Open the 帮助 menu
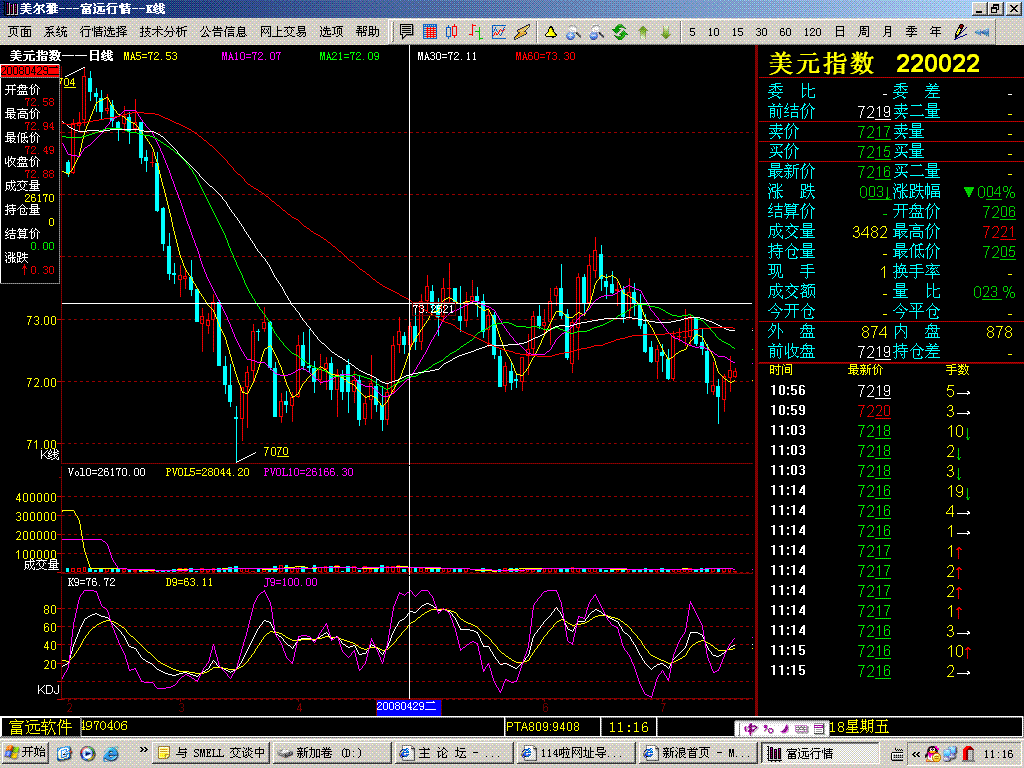1024x768 pixels. 368,31
